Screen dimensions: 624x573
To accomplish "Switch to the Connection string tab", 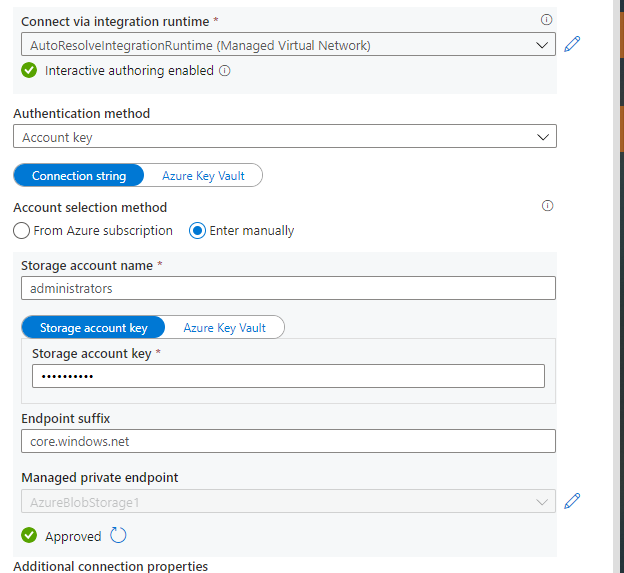I will 79,176.
